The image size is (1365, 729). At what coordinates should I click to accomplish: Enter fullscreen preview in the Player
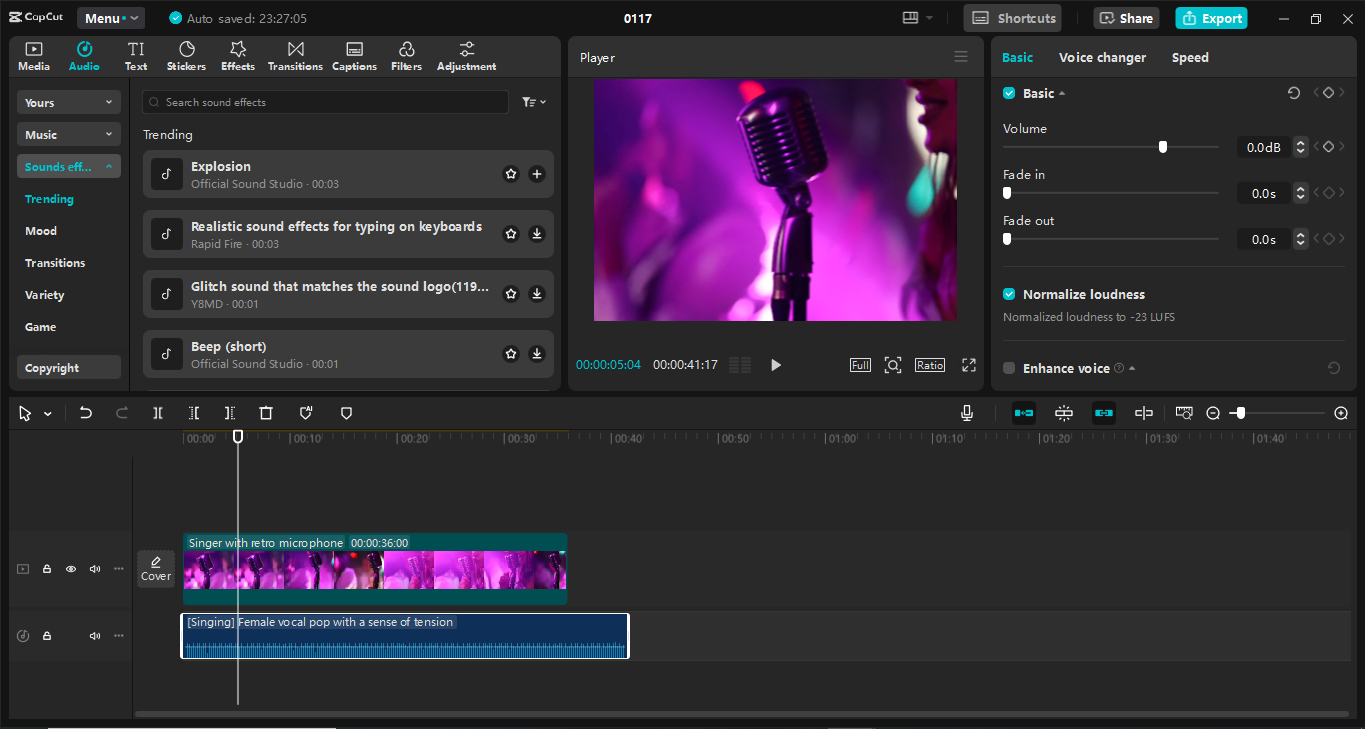[969, 365]
